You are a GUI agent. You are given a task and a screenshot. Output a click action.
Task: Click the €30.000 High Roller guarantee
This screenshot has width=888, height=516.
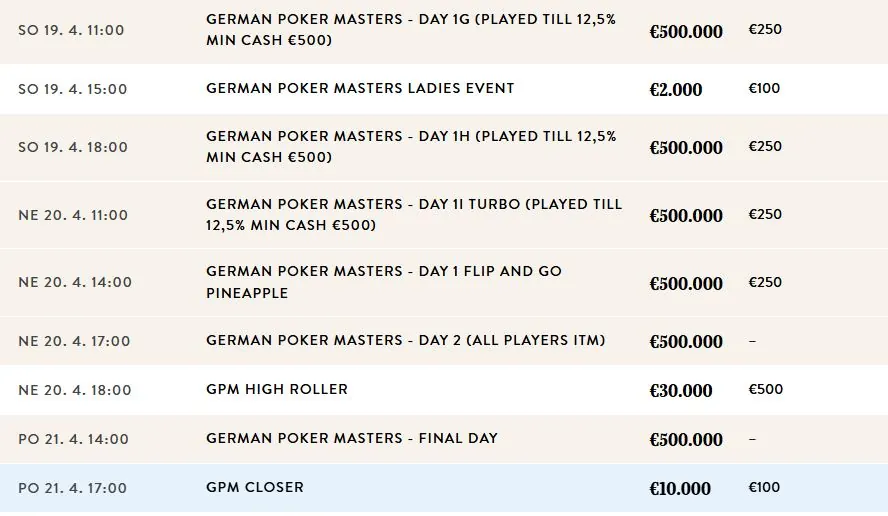point(681,390)
